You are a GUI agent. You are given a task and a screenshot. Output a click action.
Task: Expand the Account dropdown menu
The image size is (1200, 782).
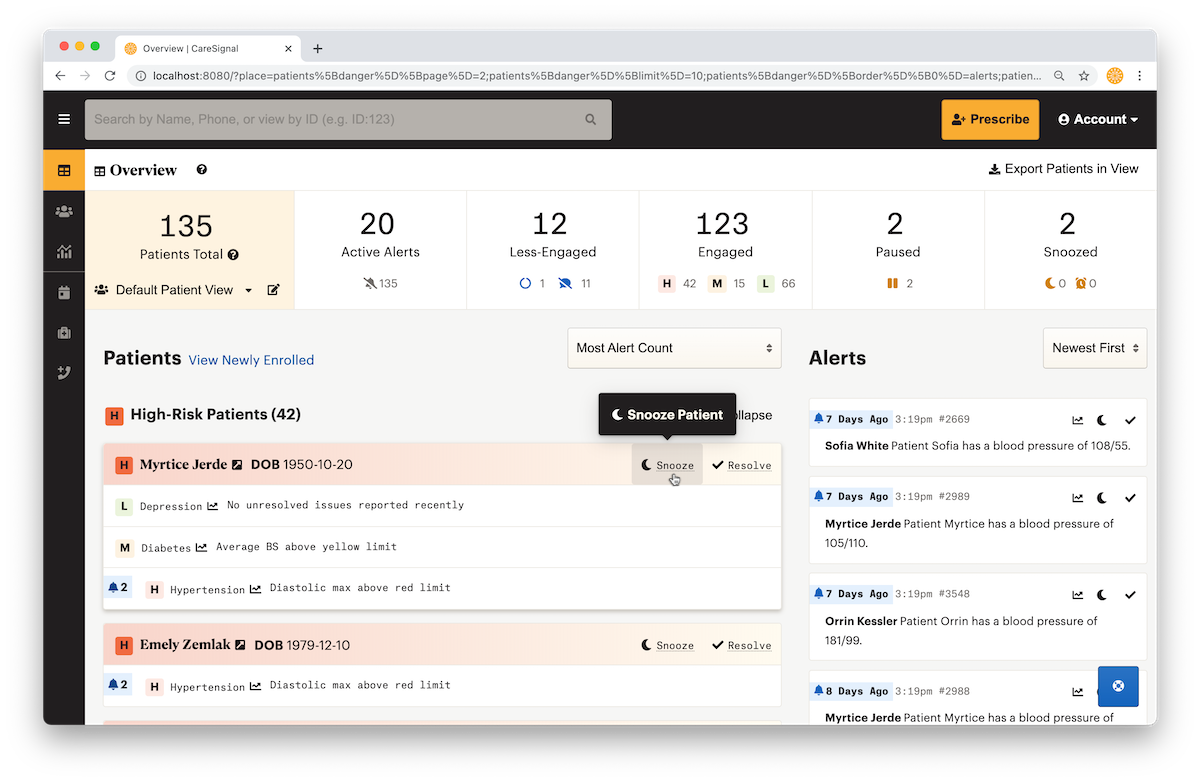1098,119
